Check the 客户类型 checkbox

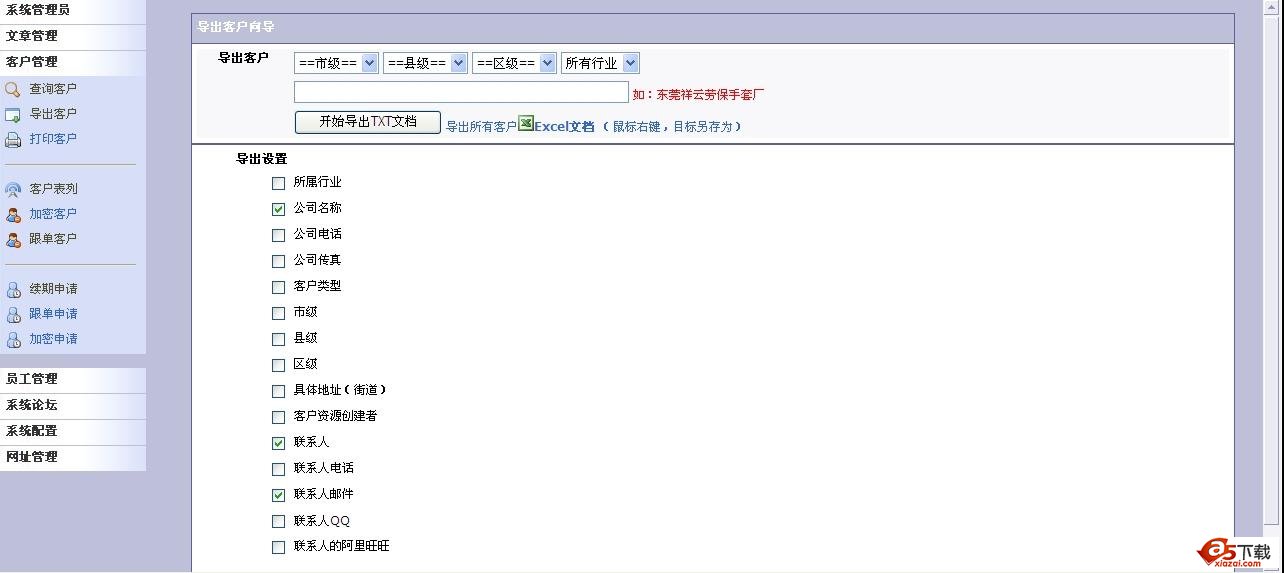click(x=279, y=288)
